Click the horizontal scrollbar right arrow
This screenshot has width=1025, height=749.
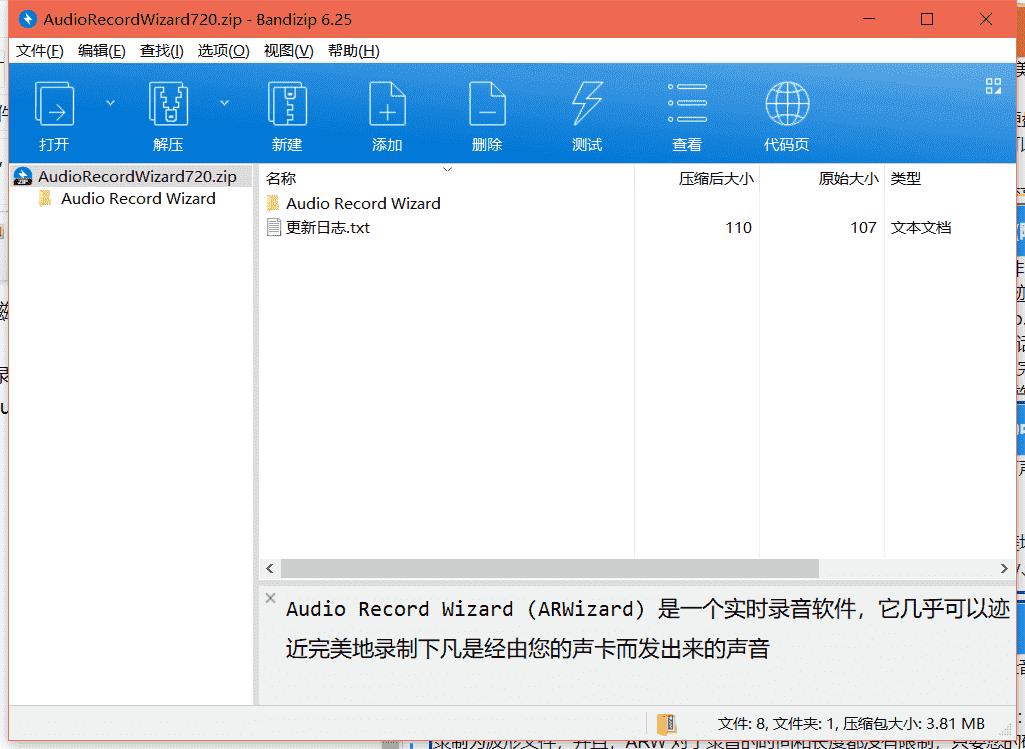[x=1005, y=569]
